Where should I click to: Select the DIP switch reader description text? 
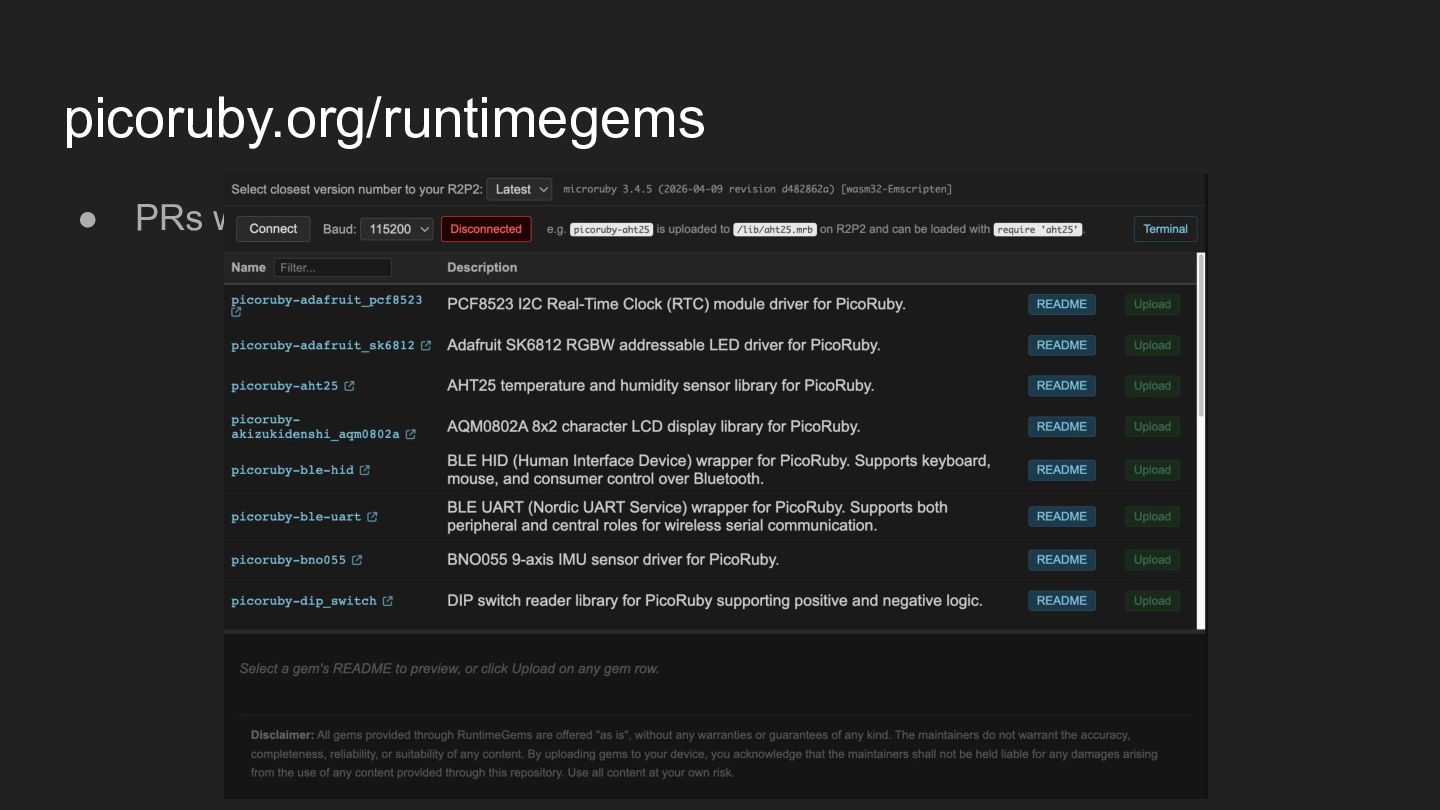tap(714, 601)
